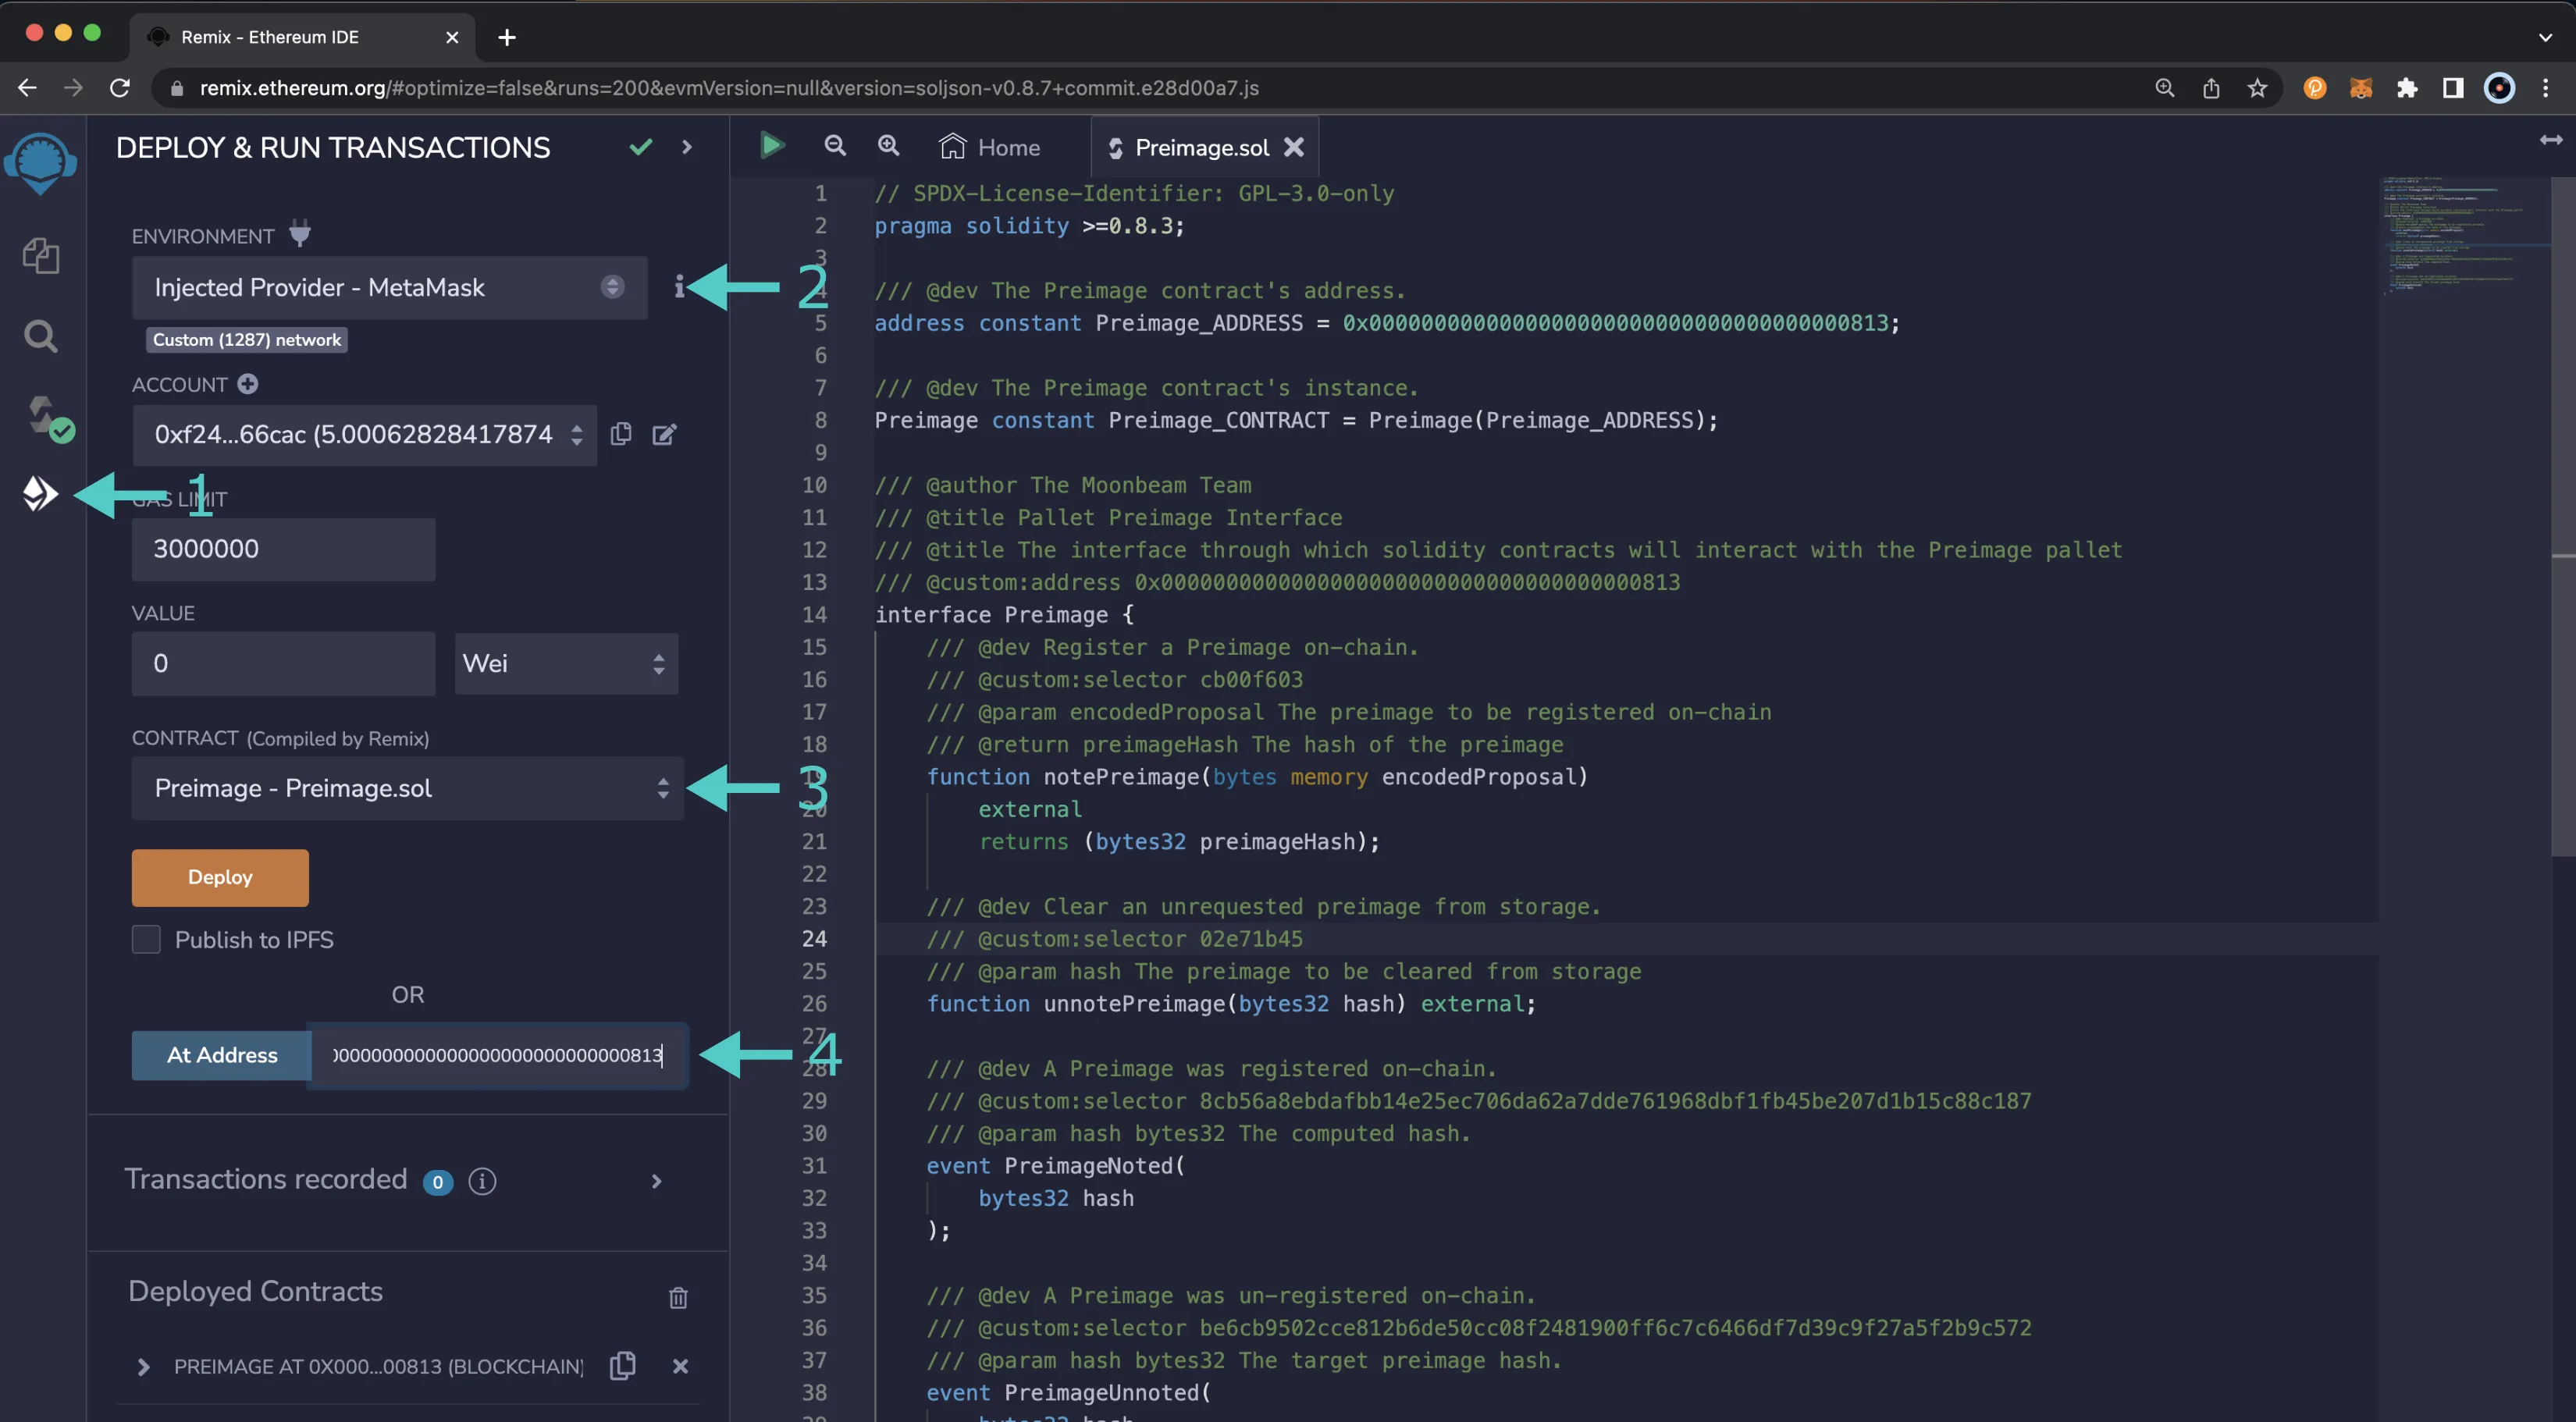Open the Remix logo home icon
Image resolution: width=2576 pixels, height=1422 pixels.
point(40,163)
